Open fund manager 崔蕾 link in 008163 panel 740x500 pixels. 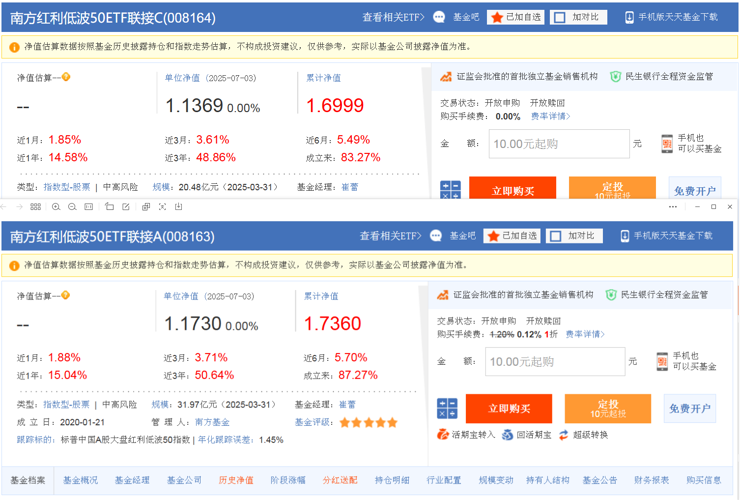coord(347,405)
